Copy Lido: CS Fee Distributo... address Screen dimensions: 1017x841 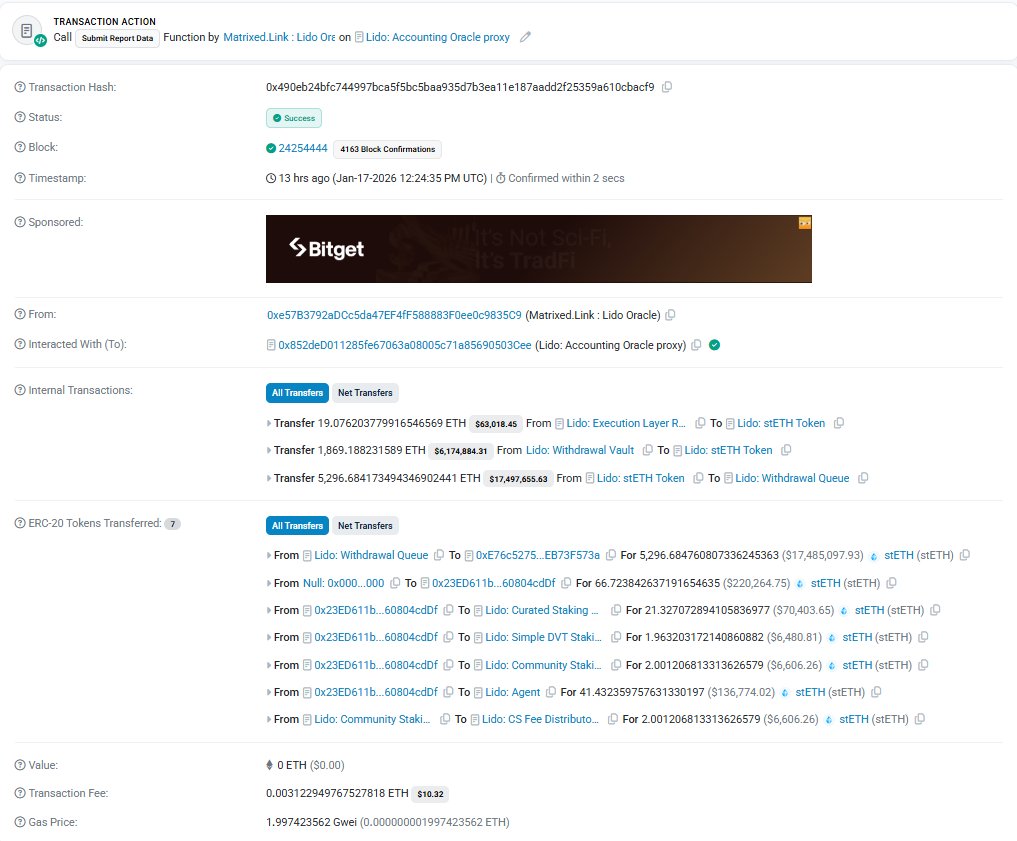pyautogui.click(x=612, y=719)
